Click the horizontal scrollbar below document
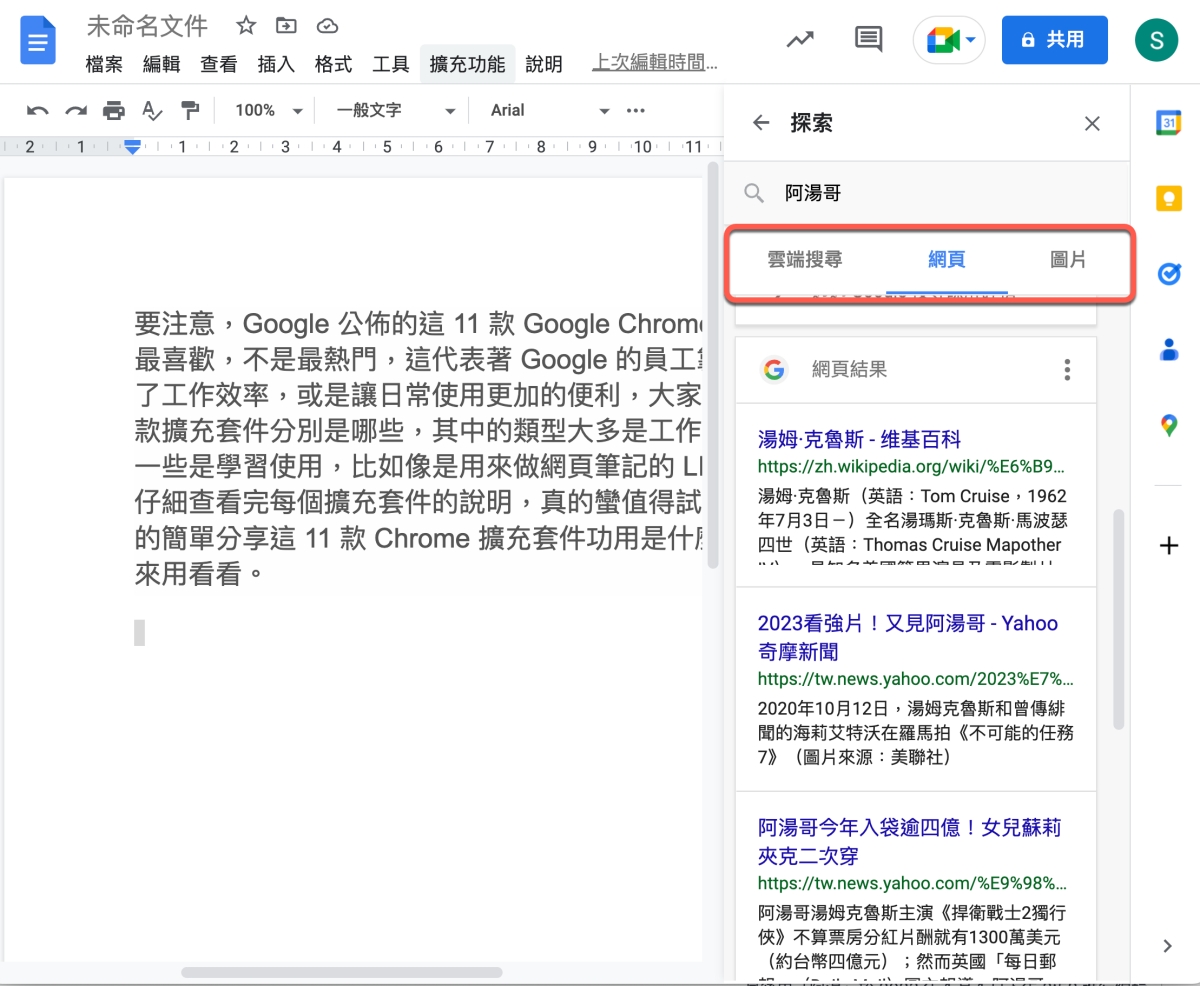 click(x=340, y=971)
